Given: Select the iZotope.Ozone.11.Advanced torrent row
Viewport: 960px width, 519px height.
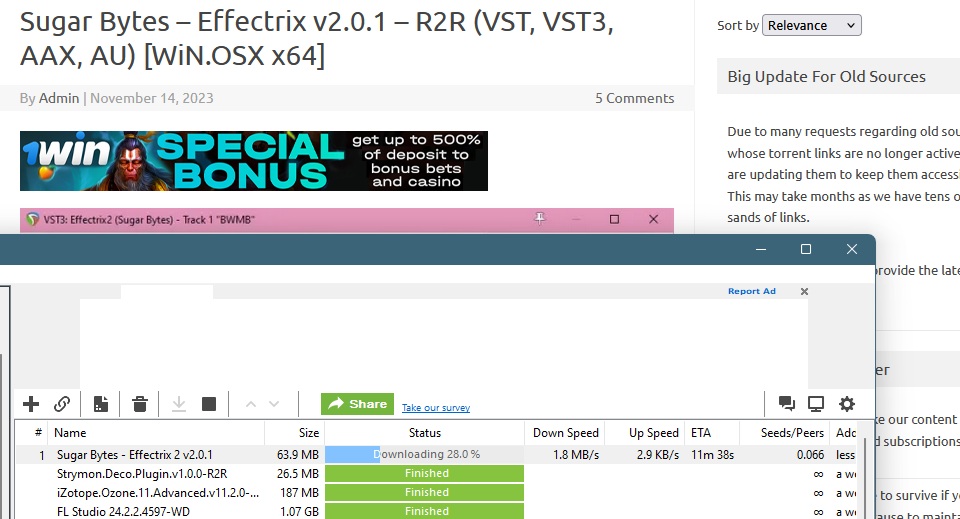Looking at the screenshot, I should (158, 493).
